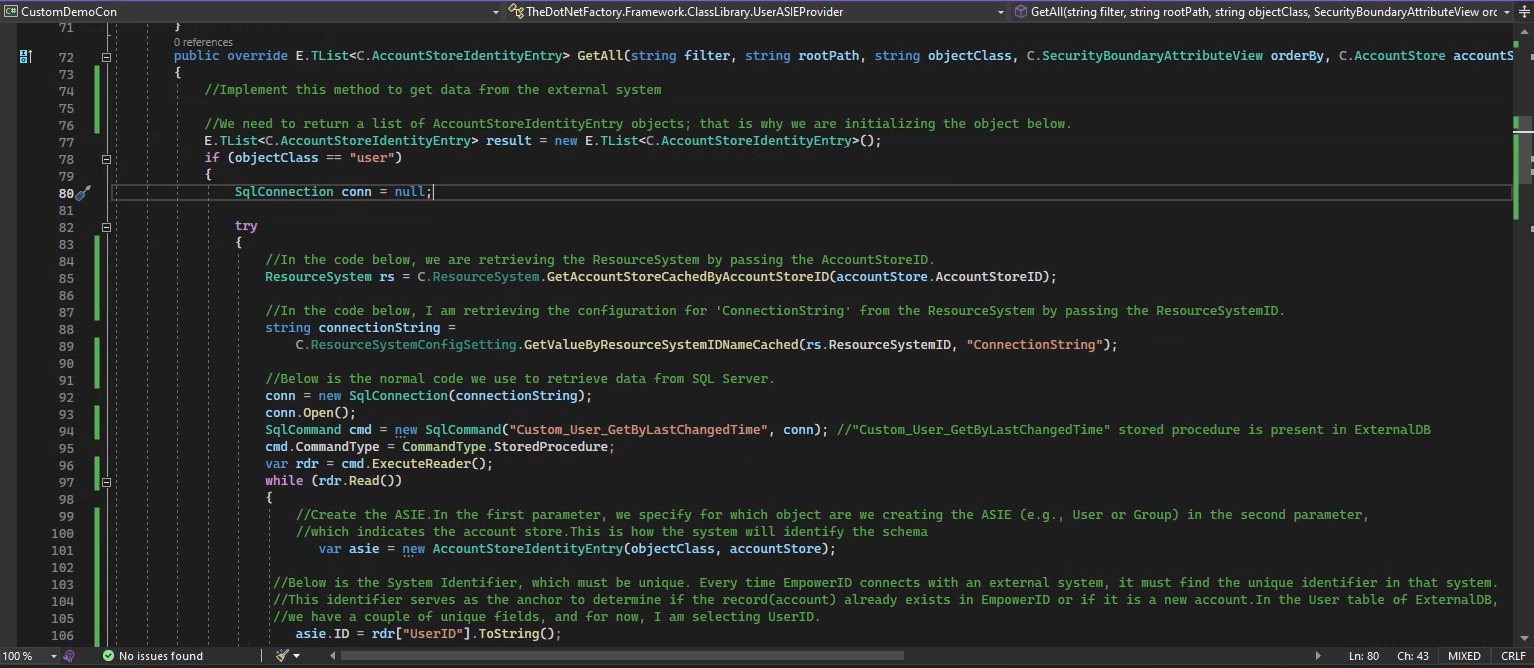This screenshot has height=668, width=1534.
Task: Click the class icon beside UserASIEProvider
Action: point(516,11)
